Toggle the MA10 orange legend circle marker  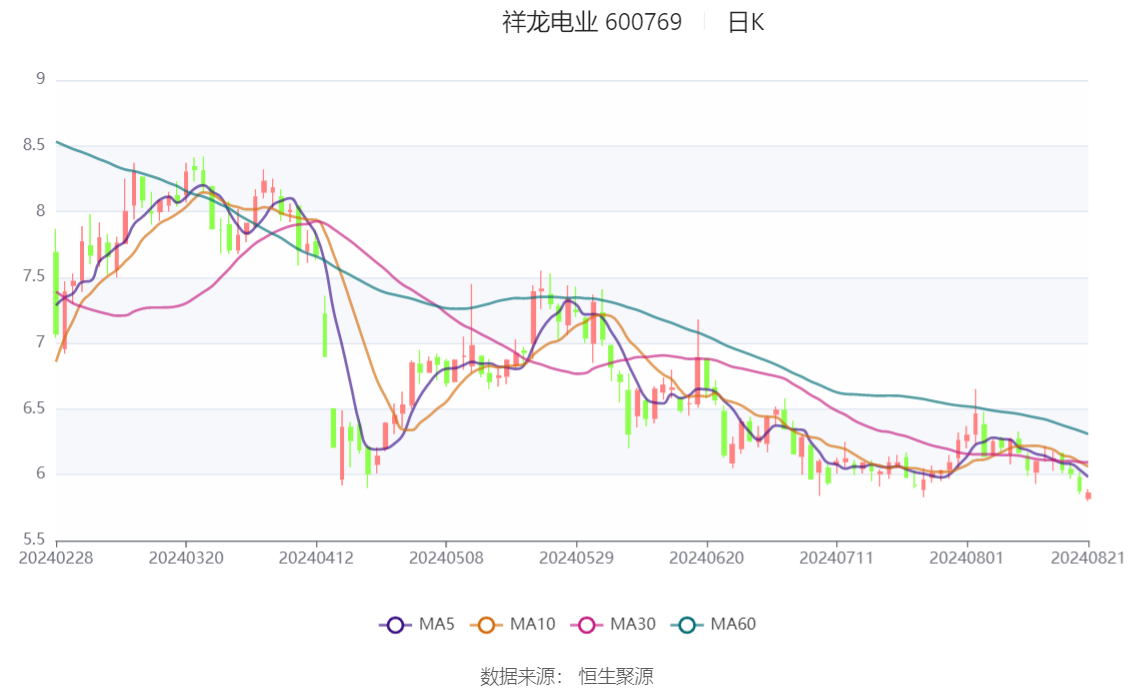point(487,625)
